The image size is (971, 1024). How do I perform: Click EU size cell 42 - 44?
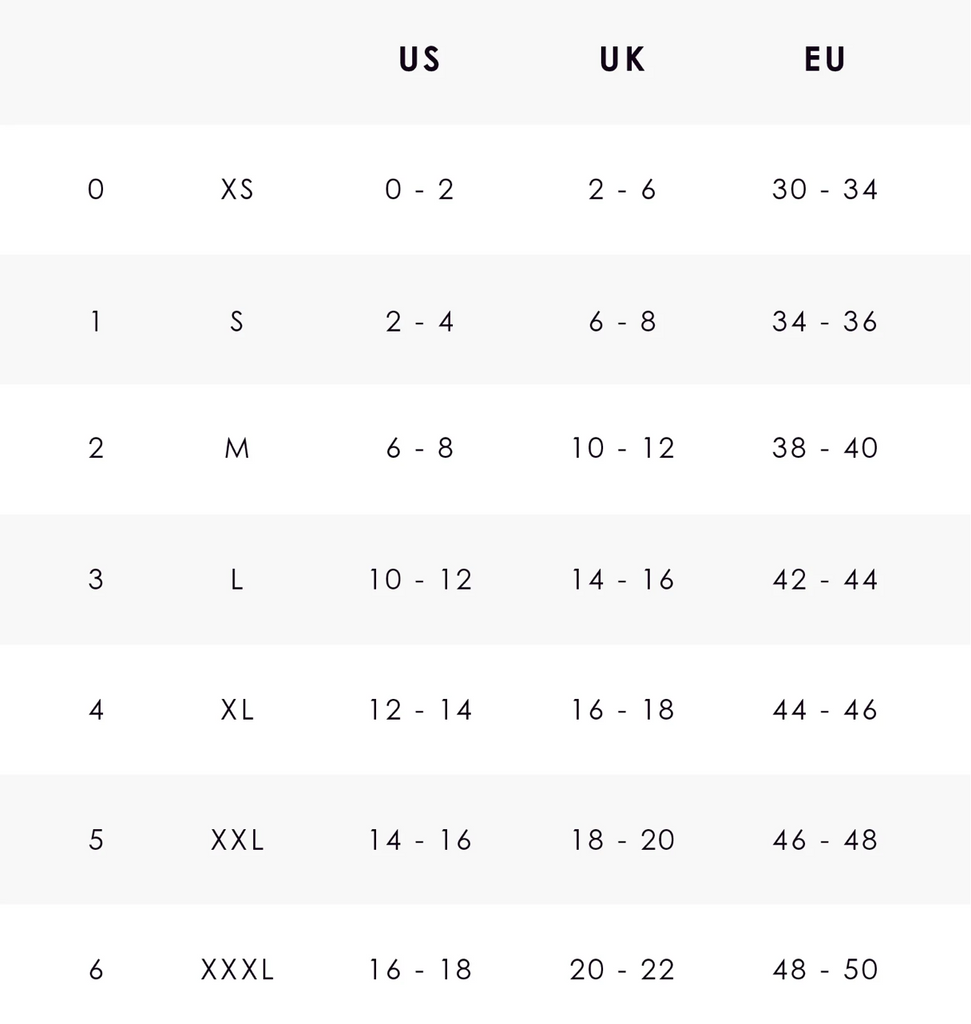pos(825,579)
